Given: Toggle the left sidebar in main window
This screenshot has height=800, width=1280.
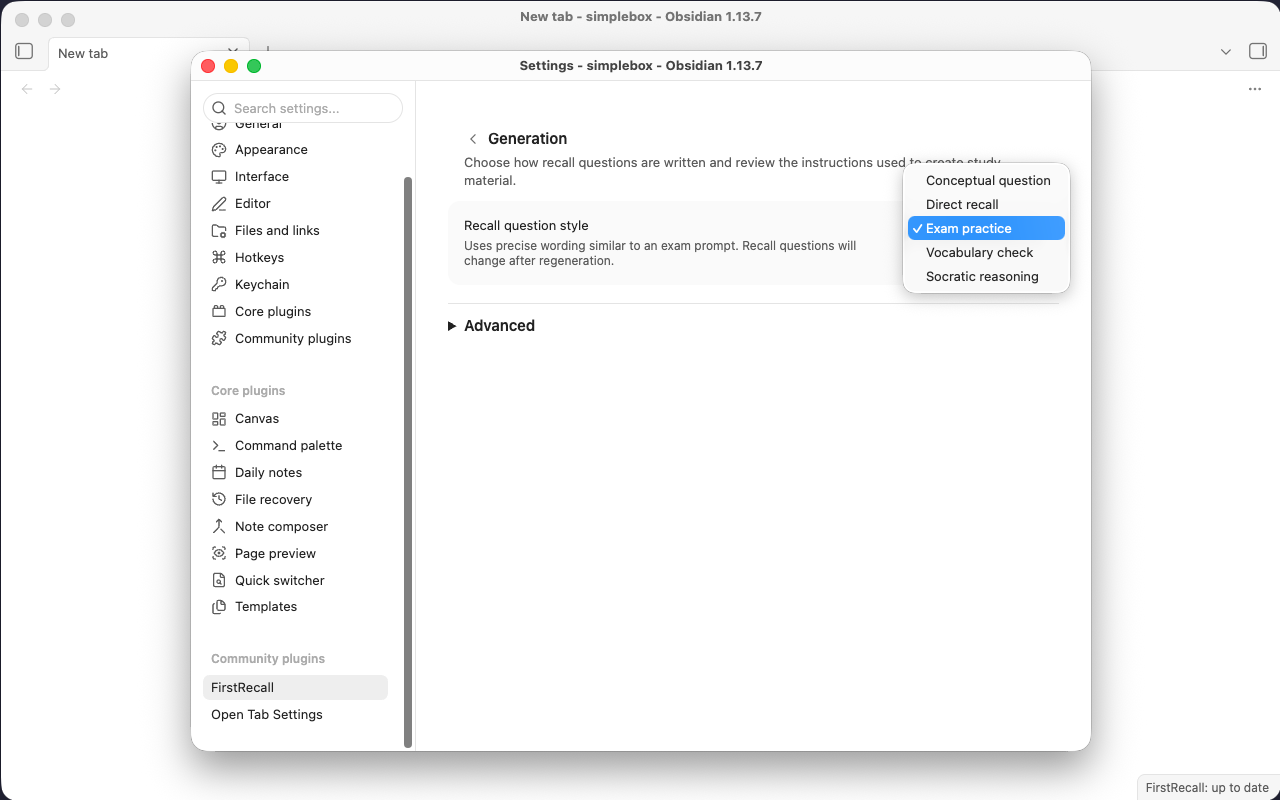Looking at the screenshot, I should point(25,51).
